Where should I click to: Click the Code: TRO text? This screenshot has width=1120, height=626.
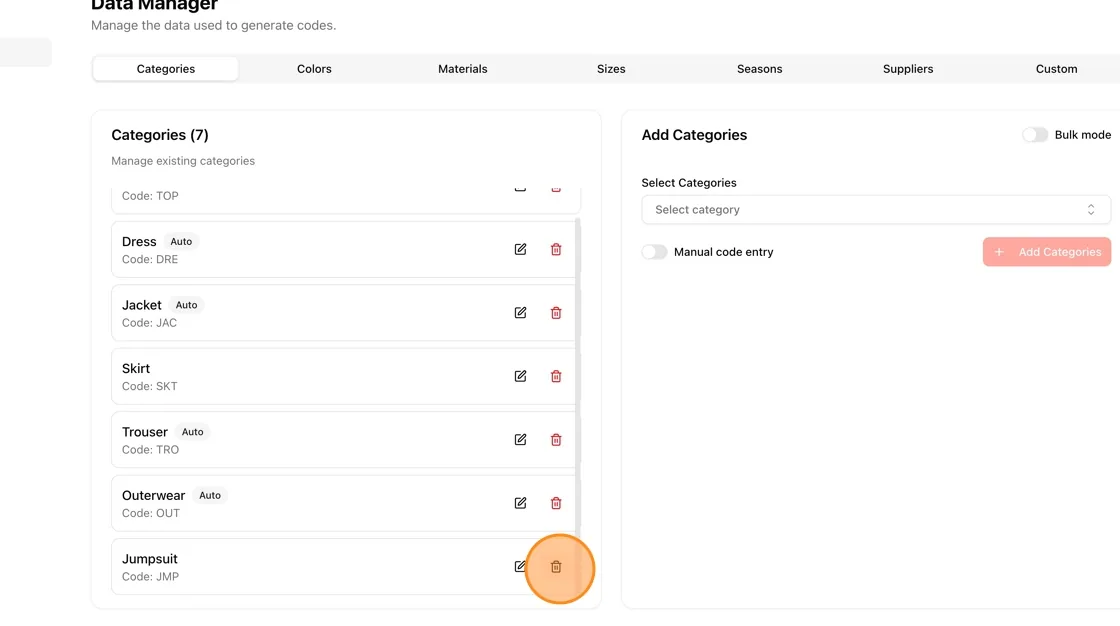coord(150,449)
